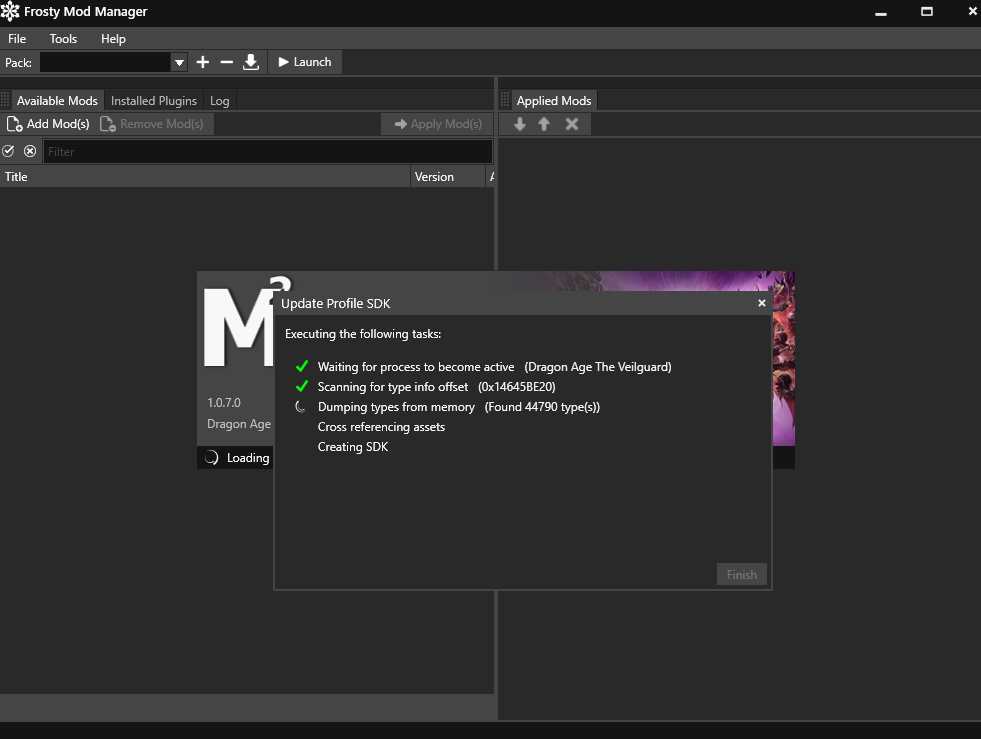Click the Available Mods panel drag grip
This screenshot has height=739, width=981.
[6, 100]
